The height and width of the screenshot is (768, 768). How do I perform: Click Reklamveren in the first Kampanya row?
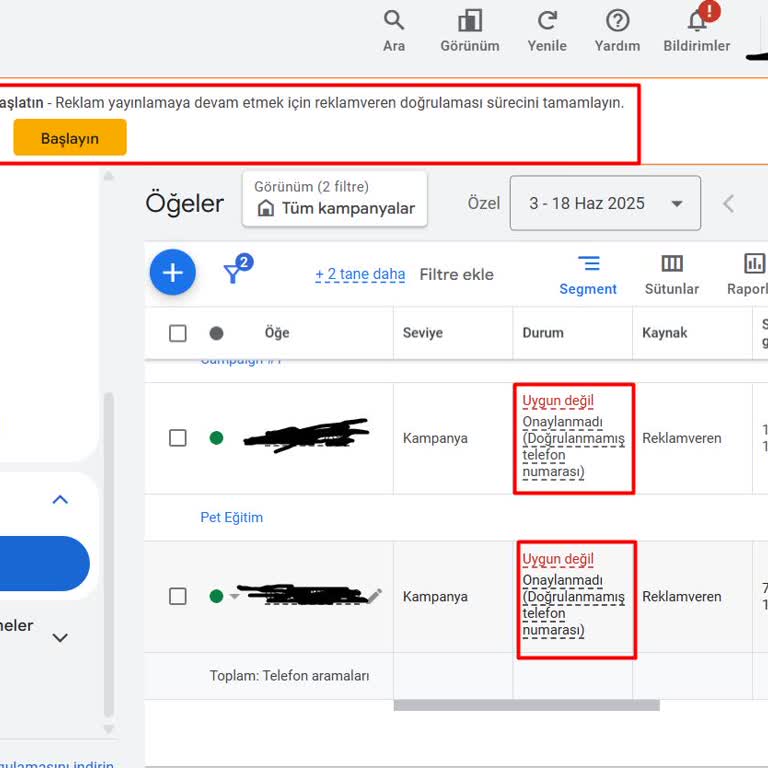pyautogui.click(x=681, y=438)
